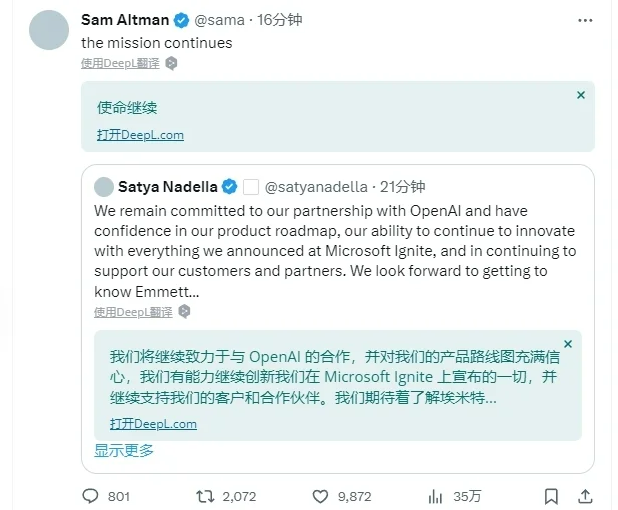Click Satya Nadella's verified badge
618x510 pixels.
coord(229,187)
